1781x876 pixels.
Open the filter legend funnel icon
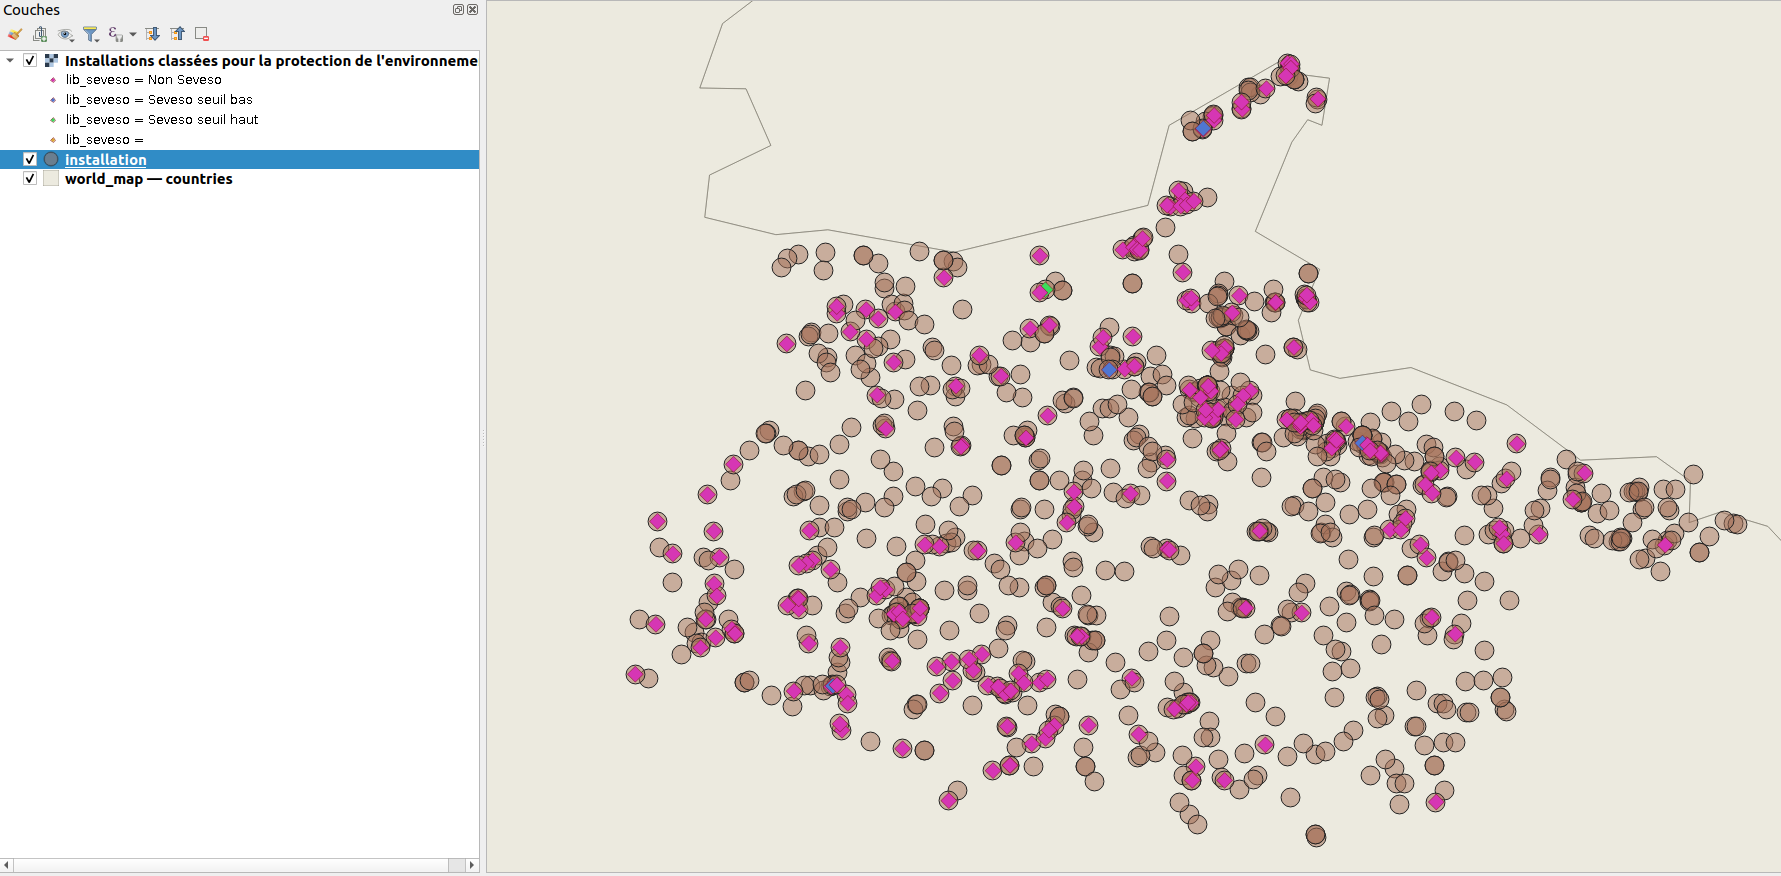[x=91, y=34]
